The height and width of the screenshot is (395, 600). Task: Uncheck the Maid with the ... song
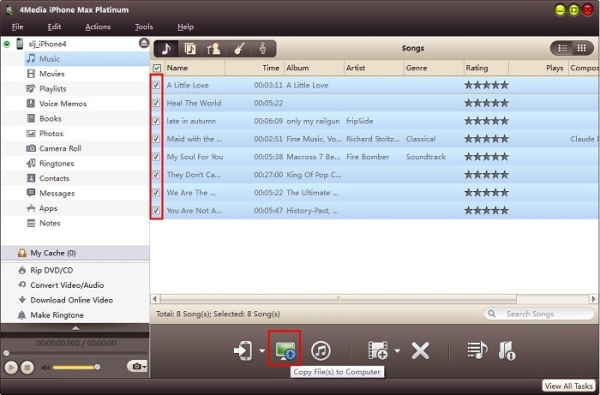[x=156, y=139]
